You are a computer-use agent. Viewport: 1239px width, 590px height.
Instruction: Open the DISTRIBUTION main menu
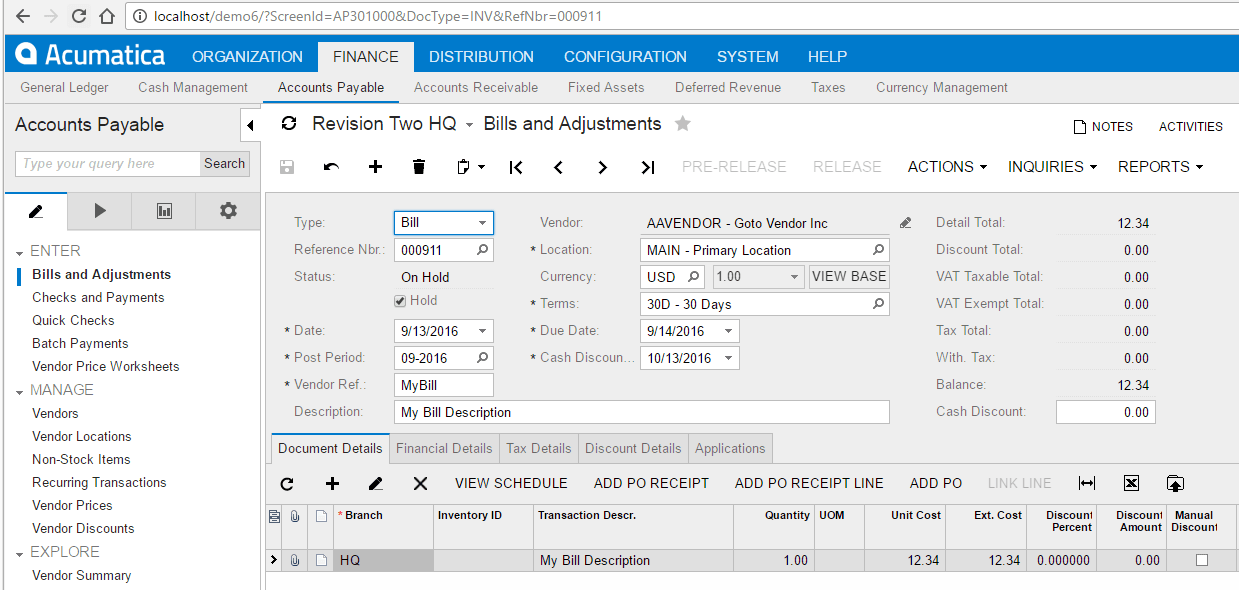[481, 57]
